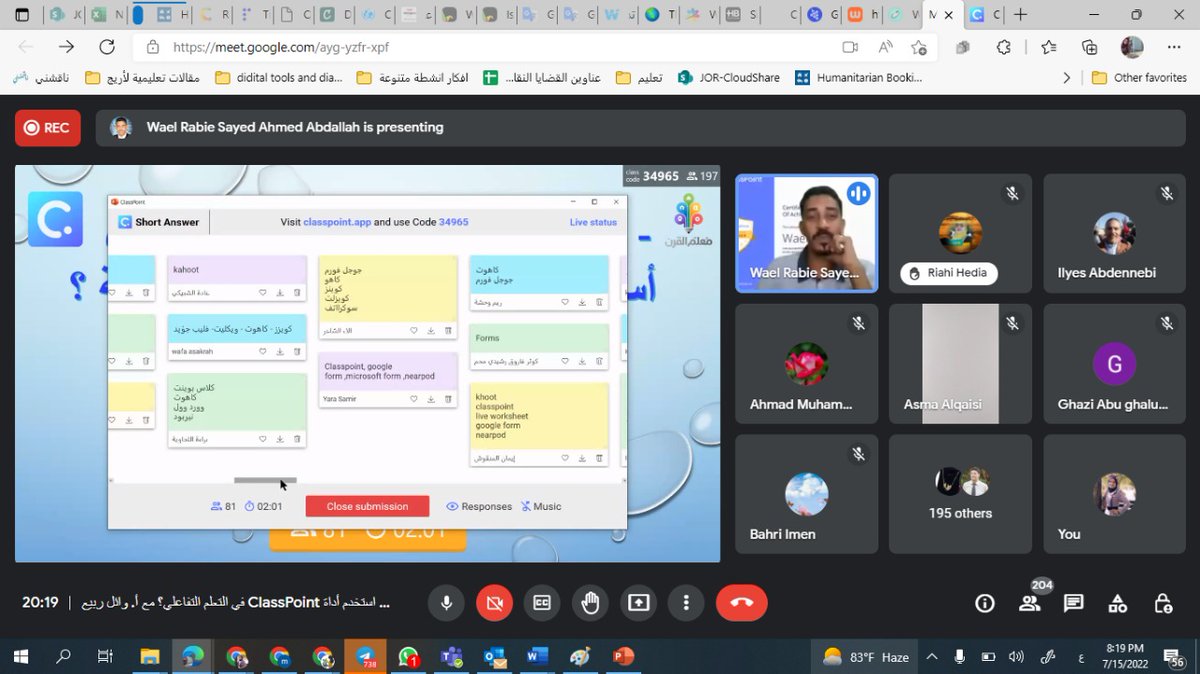The image size is (1200, 674).
Task: Click Close submission in ClassPoint
Action: [x=367, y=506]
